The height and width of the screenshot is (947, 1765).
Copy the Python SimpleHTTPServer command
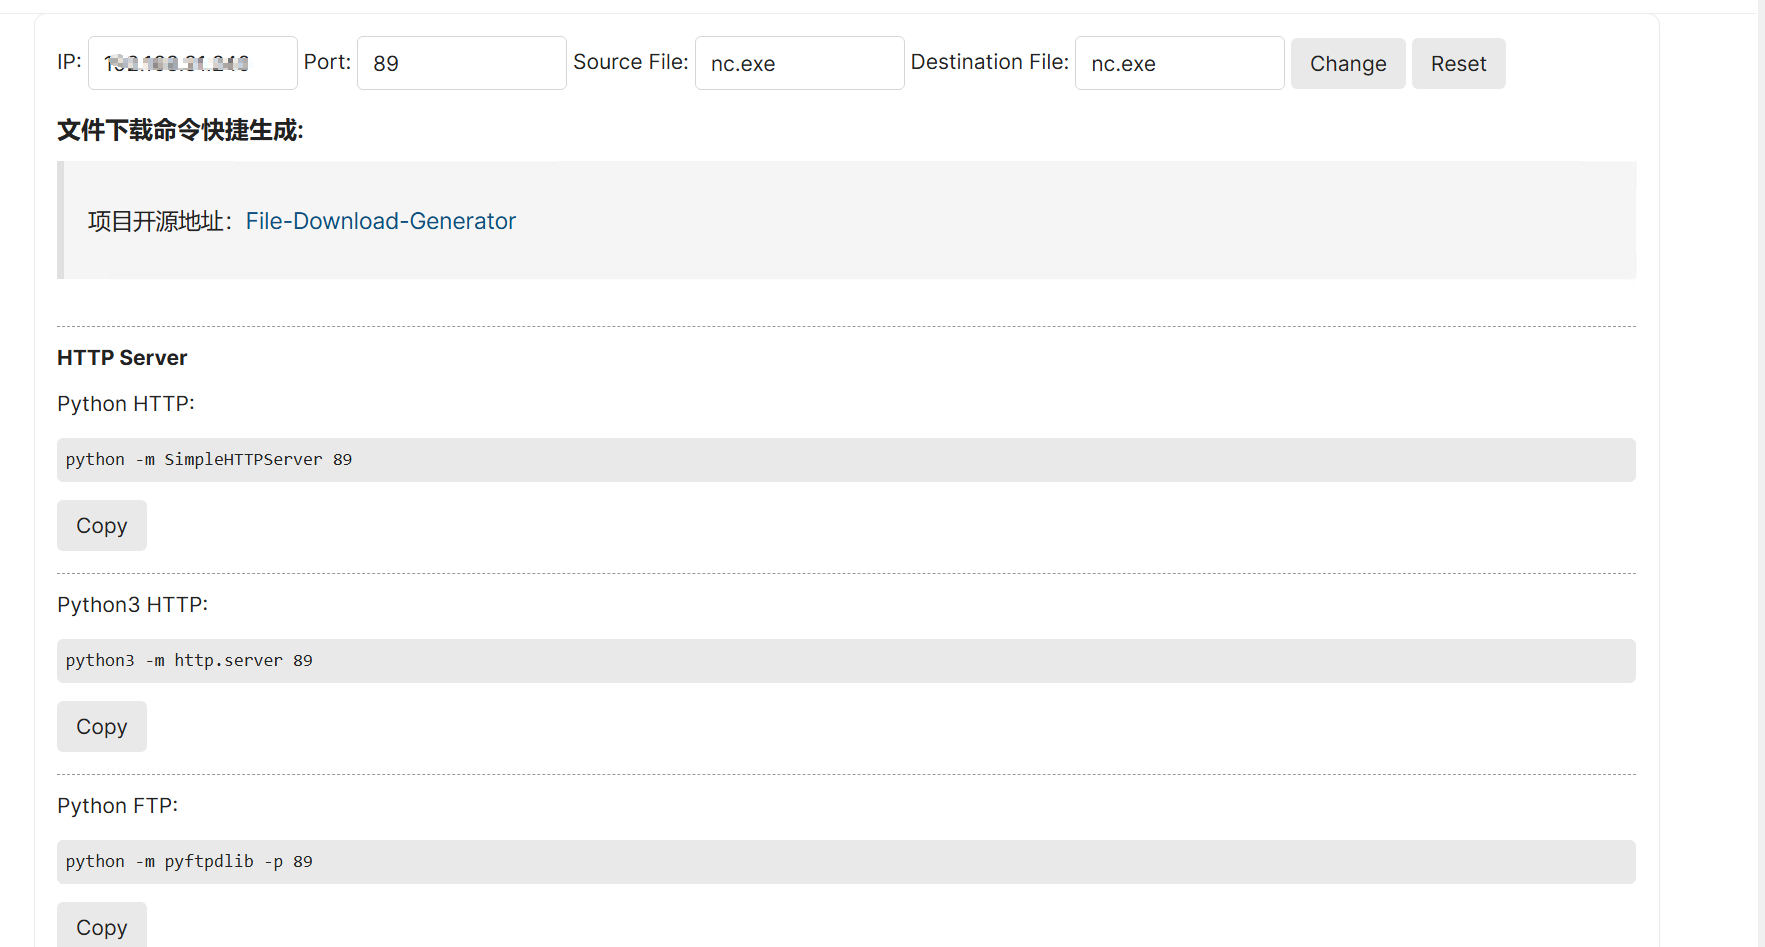[102, 526]
